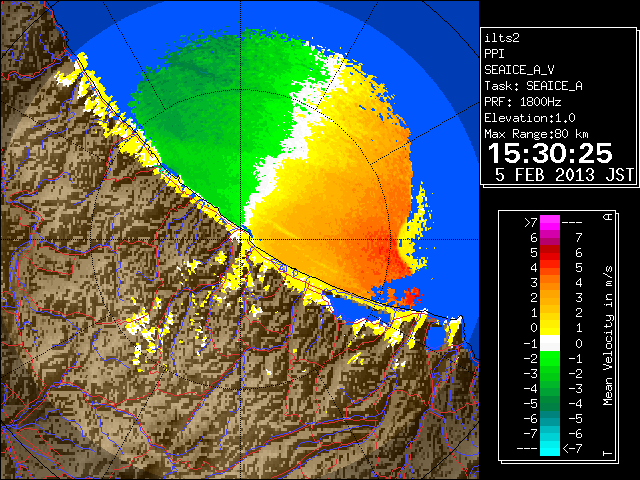Click the 'ilts2' label in the info box
Screen dimensions: 640x480
tap(502, 38)
